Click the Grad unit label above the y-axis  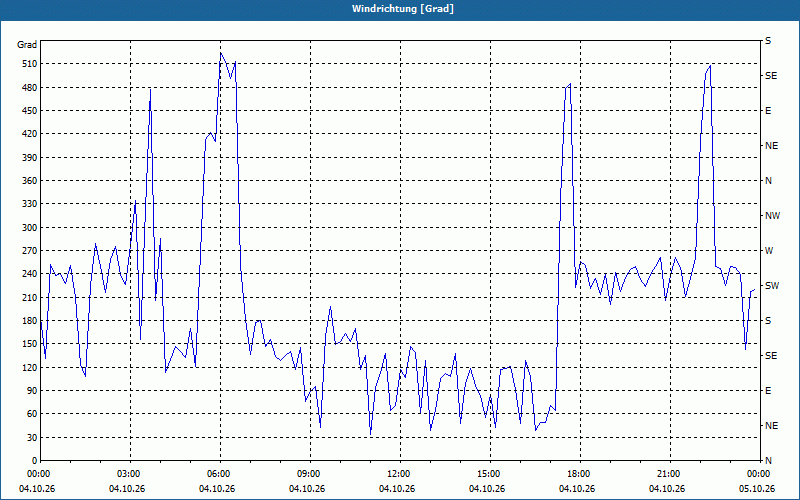pyautogui.click(x=27, y=45)
